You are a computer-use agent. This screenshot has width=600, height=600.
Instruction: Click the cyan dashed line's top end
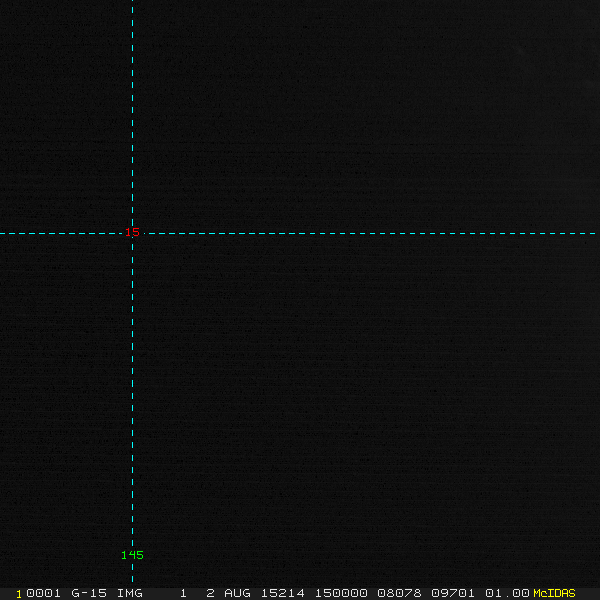point(132,3)
